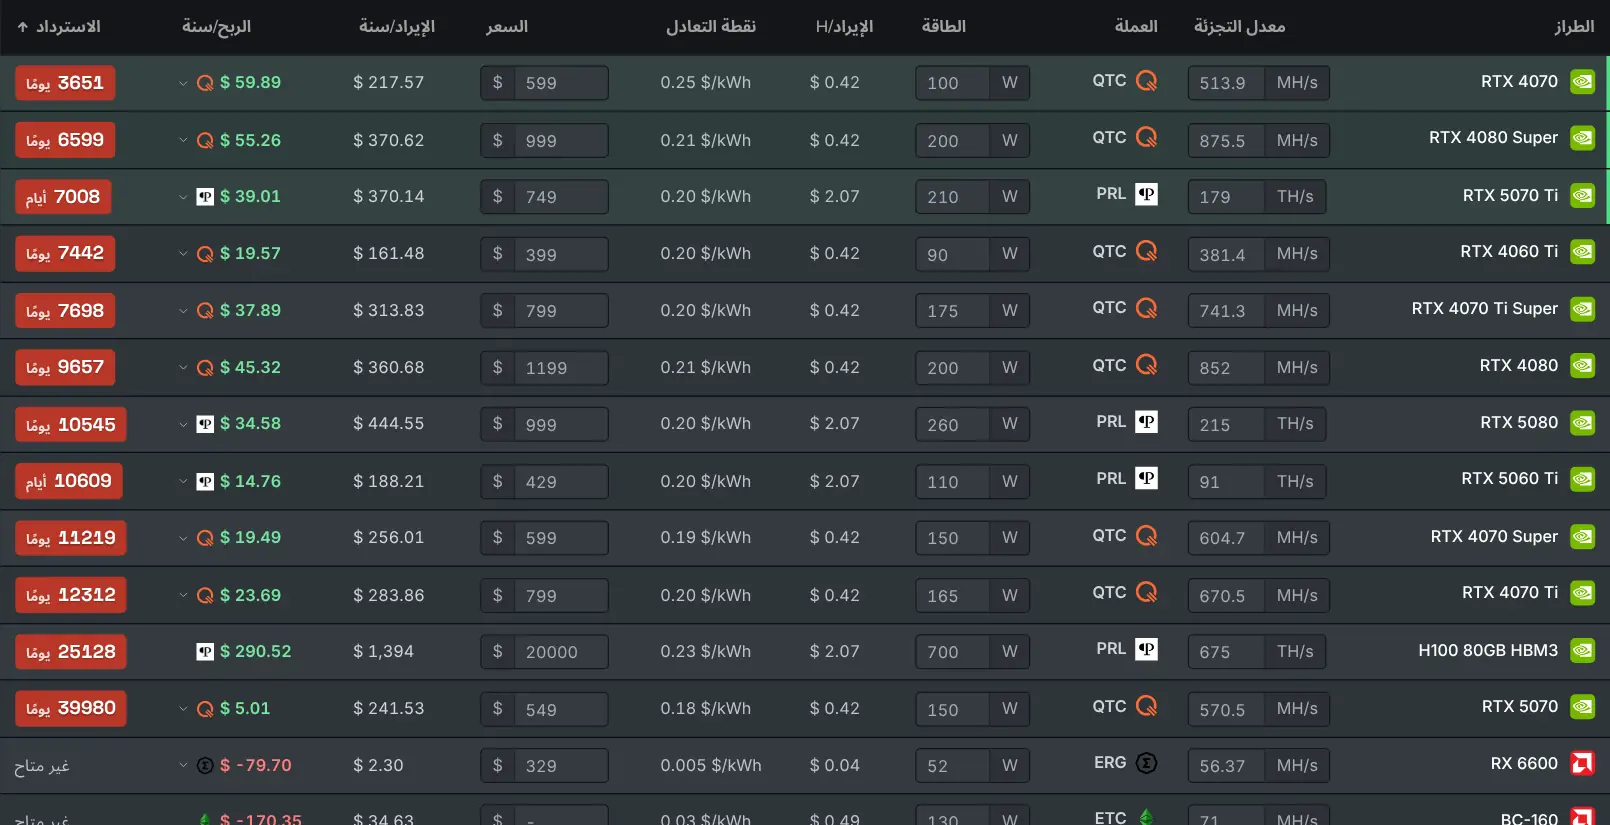Screen dimensions: 1610x825
Task: Expand profit chevron next to $ -79.70
Action: pos(183,766)
